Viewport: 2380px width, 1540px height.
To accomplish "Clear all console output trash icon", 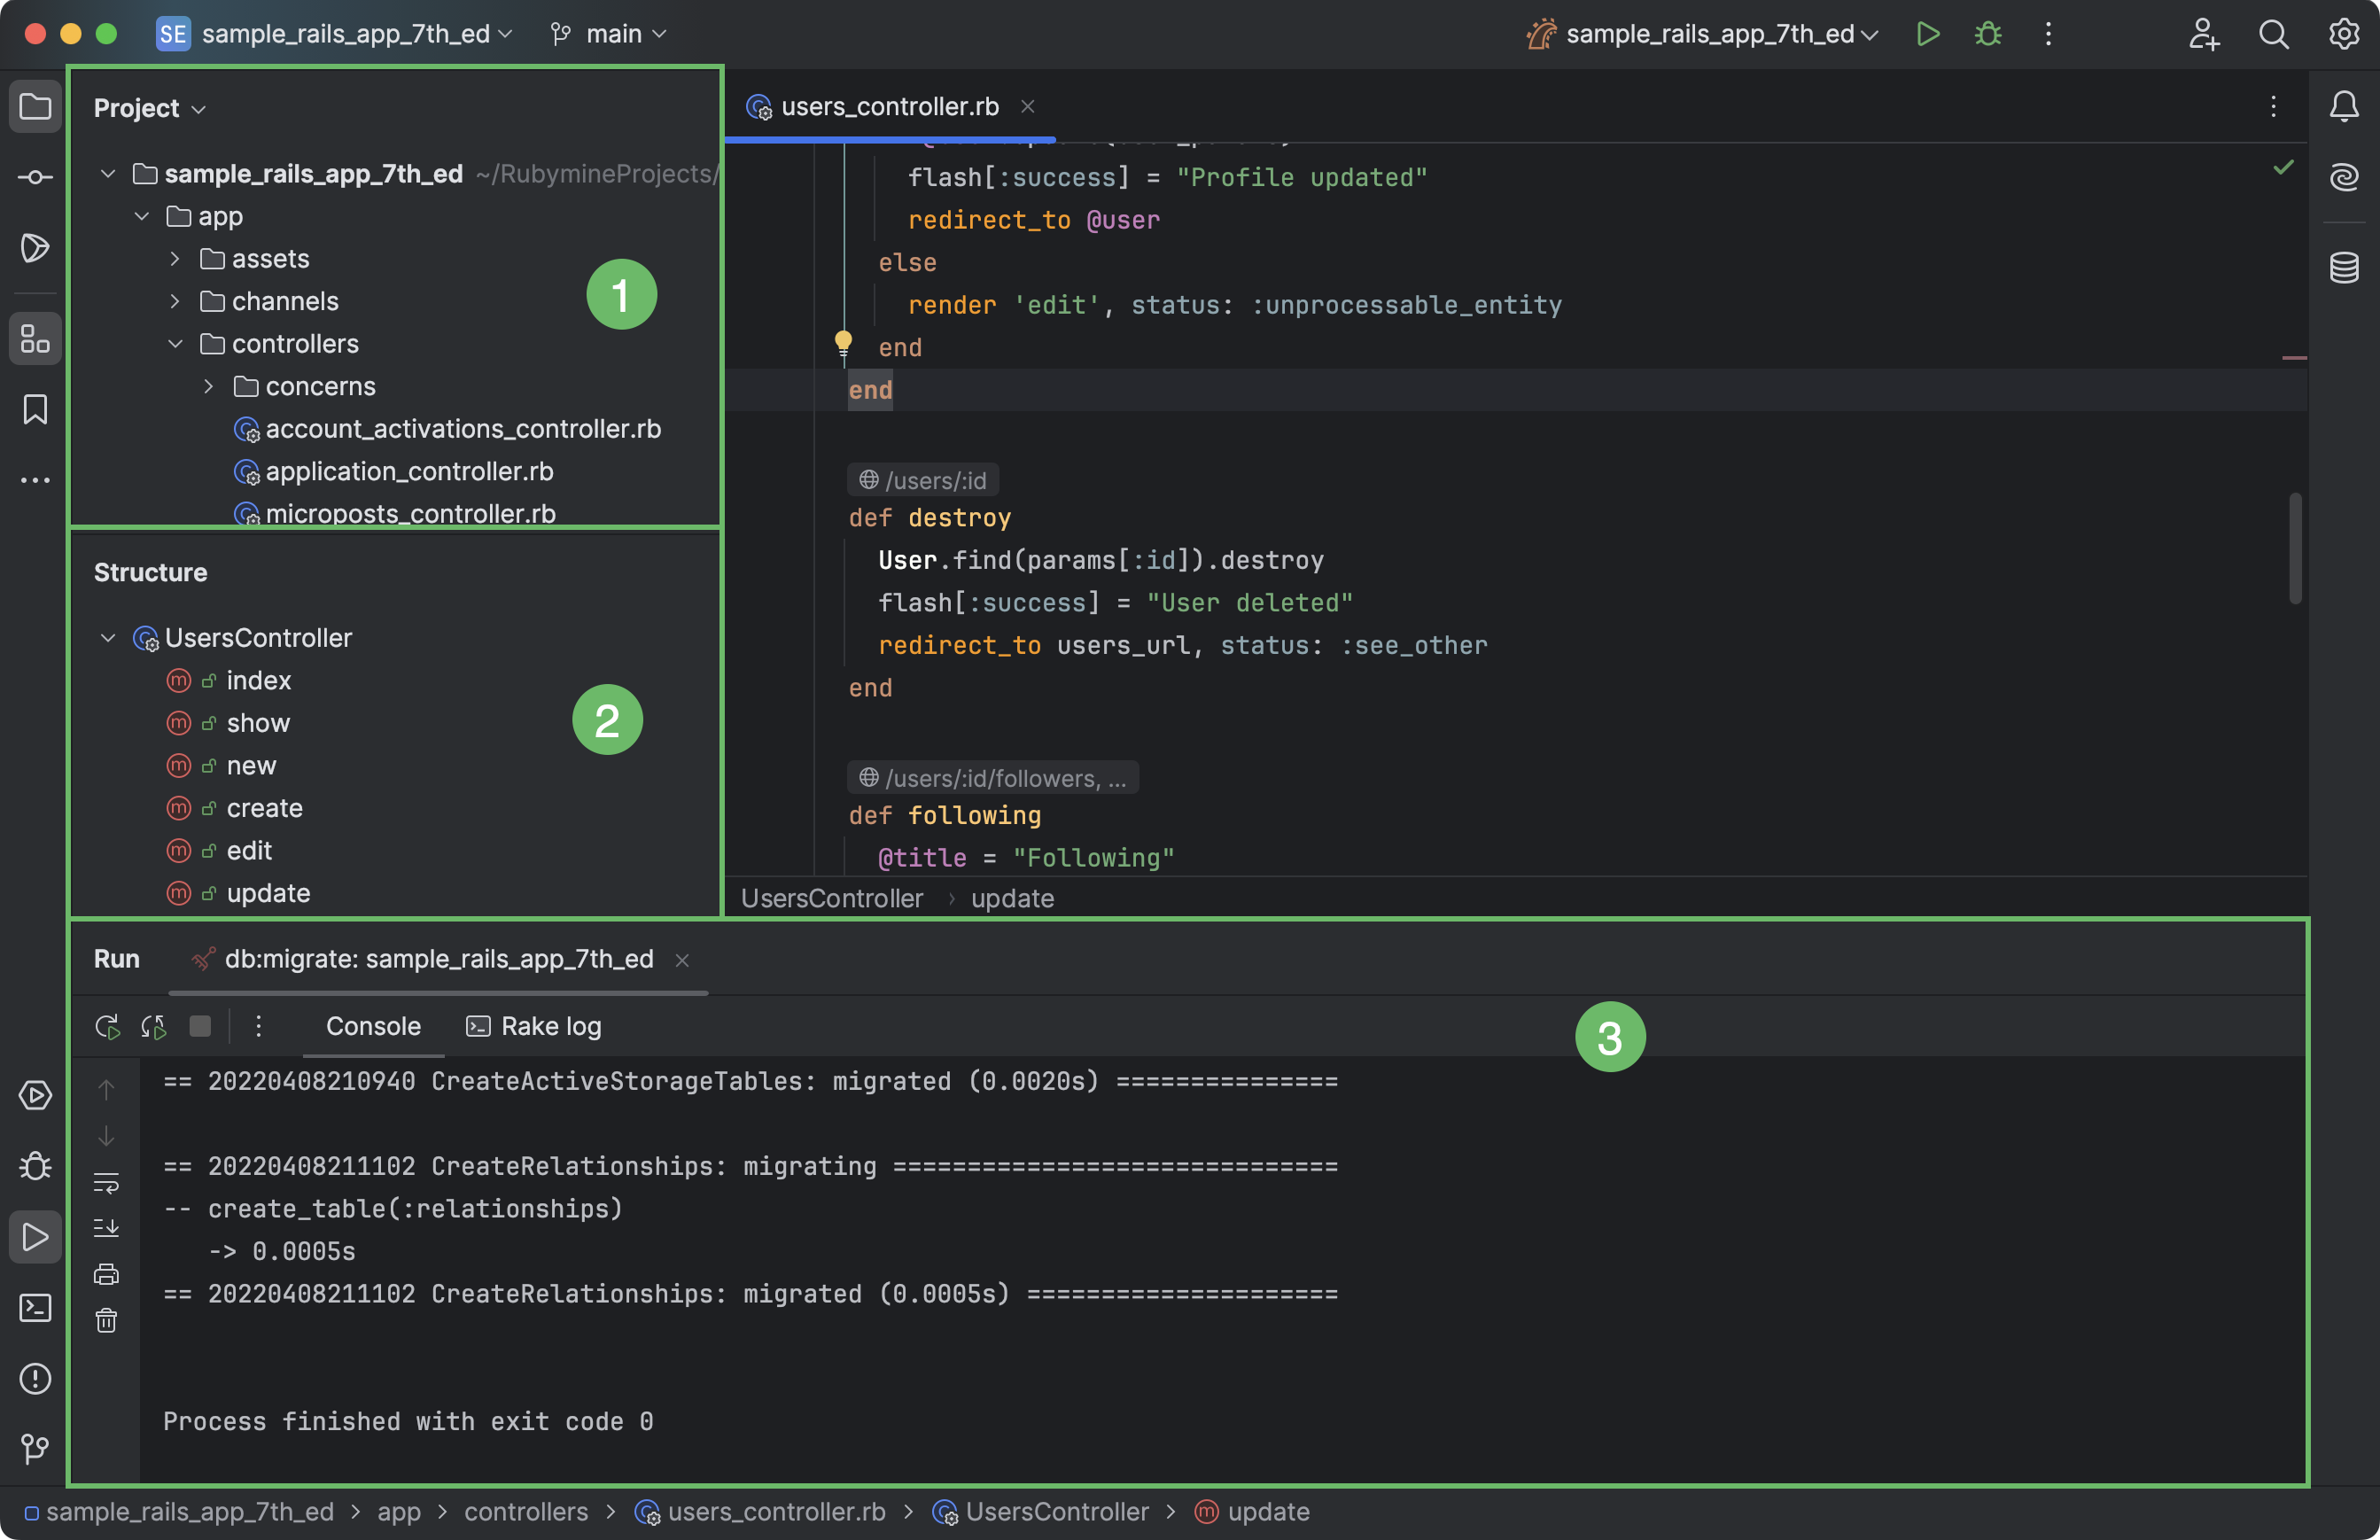I will click(x=106, y=1321).
